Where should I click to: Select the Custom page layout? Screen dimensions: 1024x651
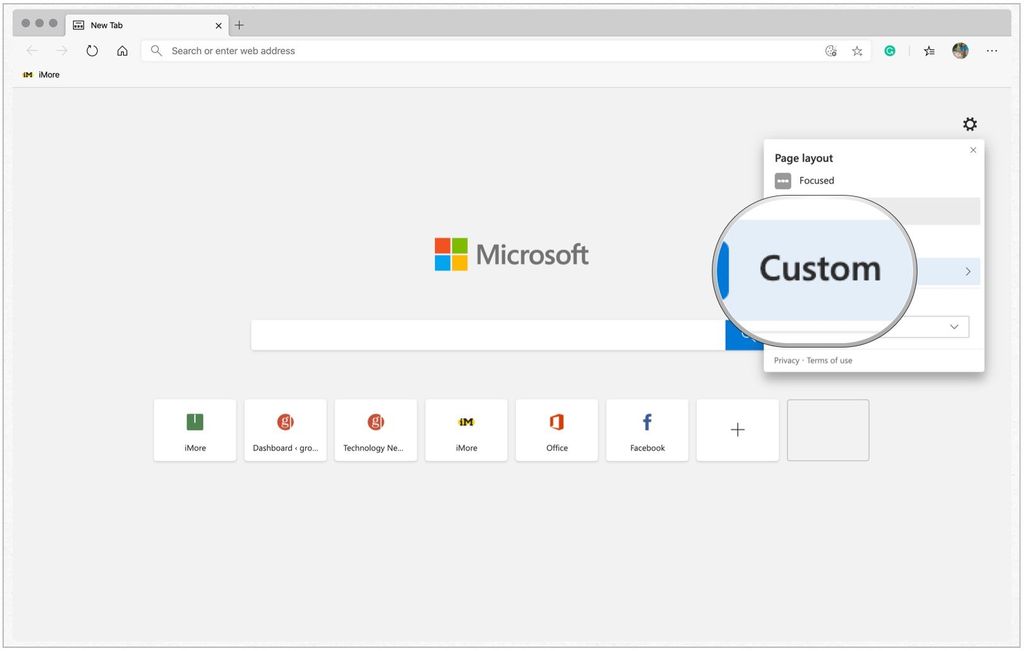(820, 268)
